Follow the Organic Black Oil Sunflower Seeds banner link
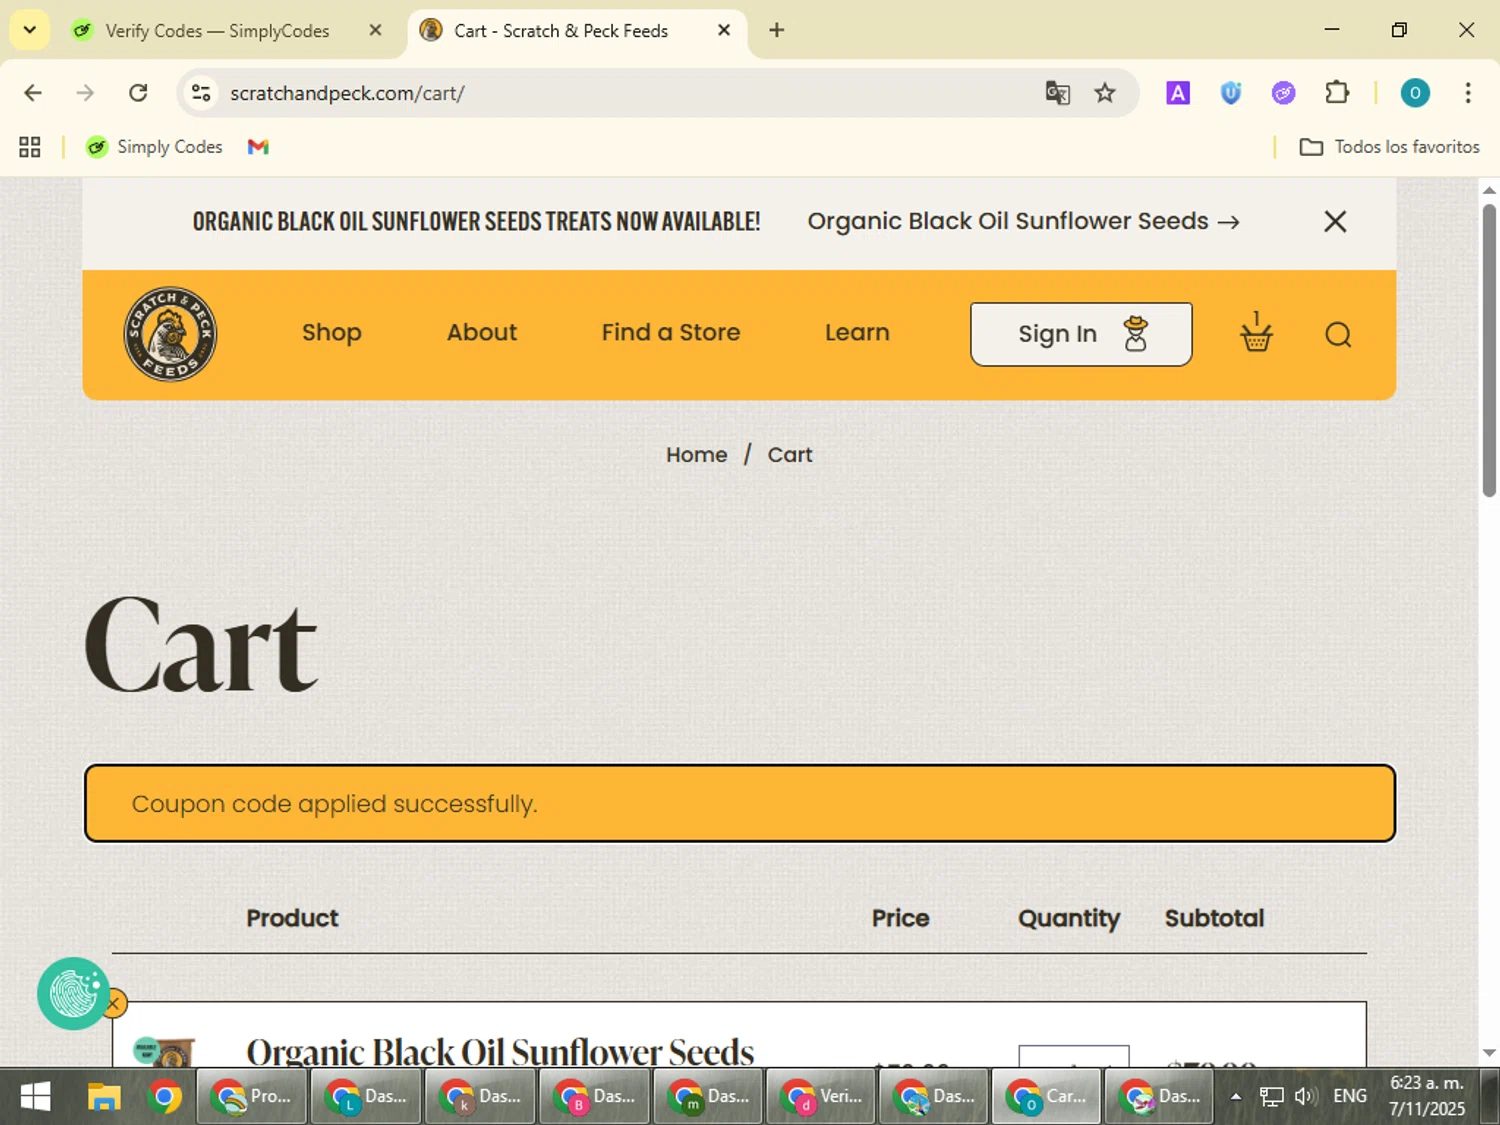This screenshot has width=1500, height=1125. (1023, 221)
